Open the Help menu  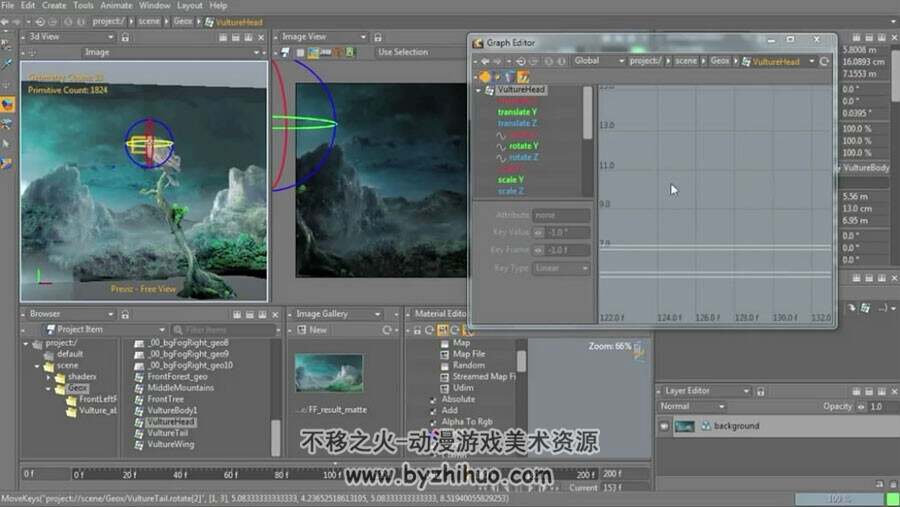(x=218, y=5)
